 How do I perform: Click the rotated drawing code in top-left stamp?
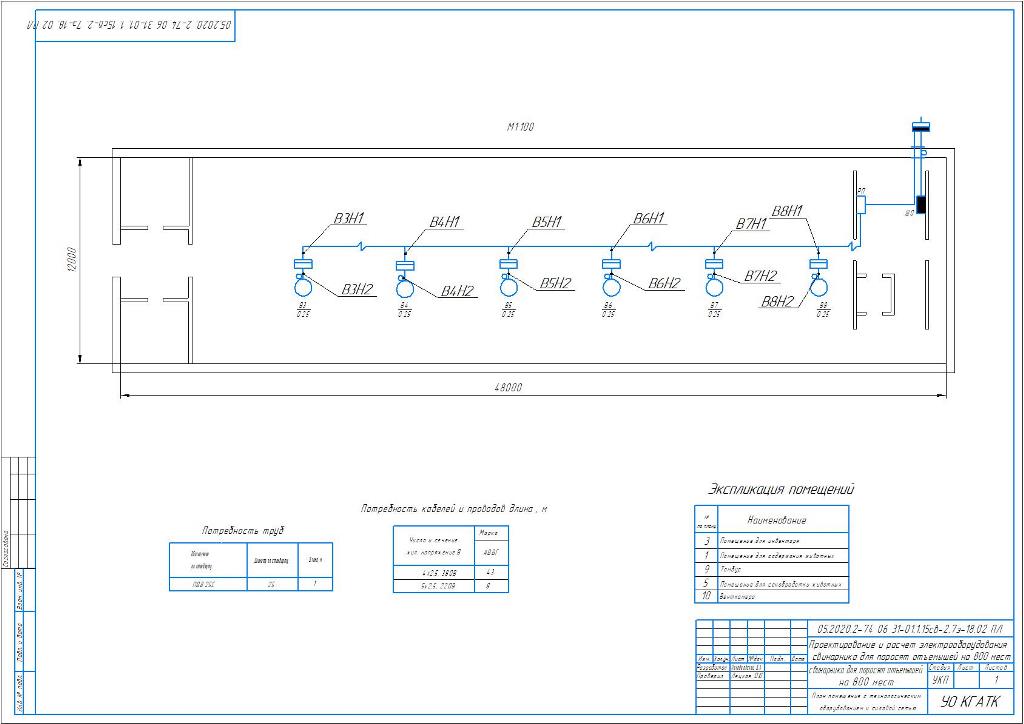tap(131, 25)
